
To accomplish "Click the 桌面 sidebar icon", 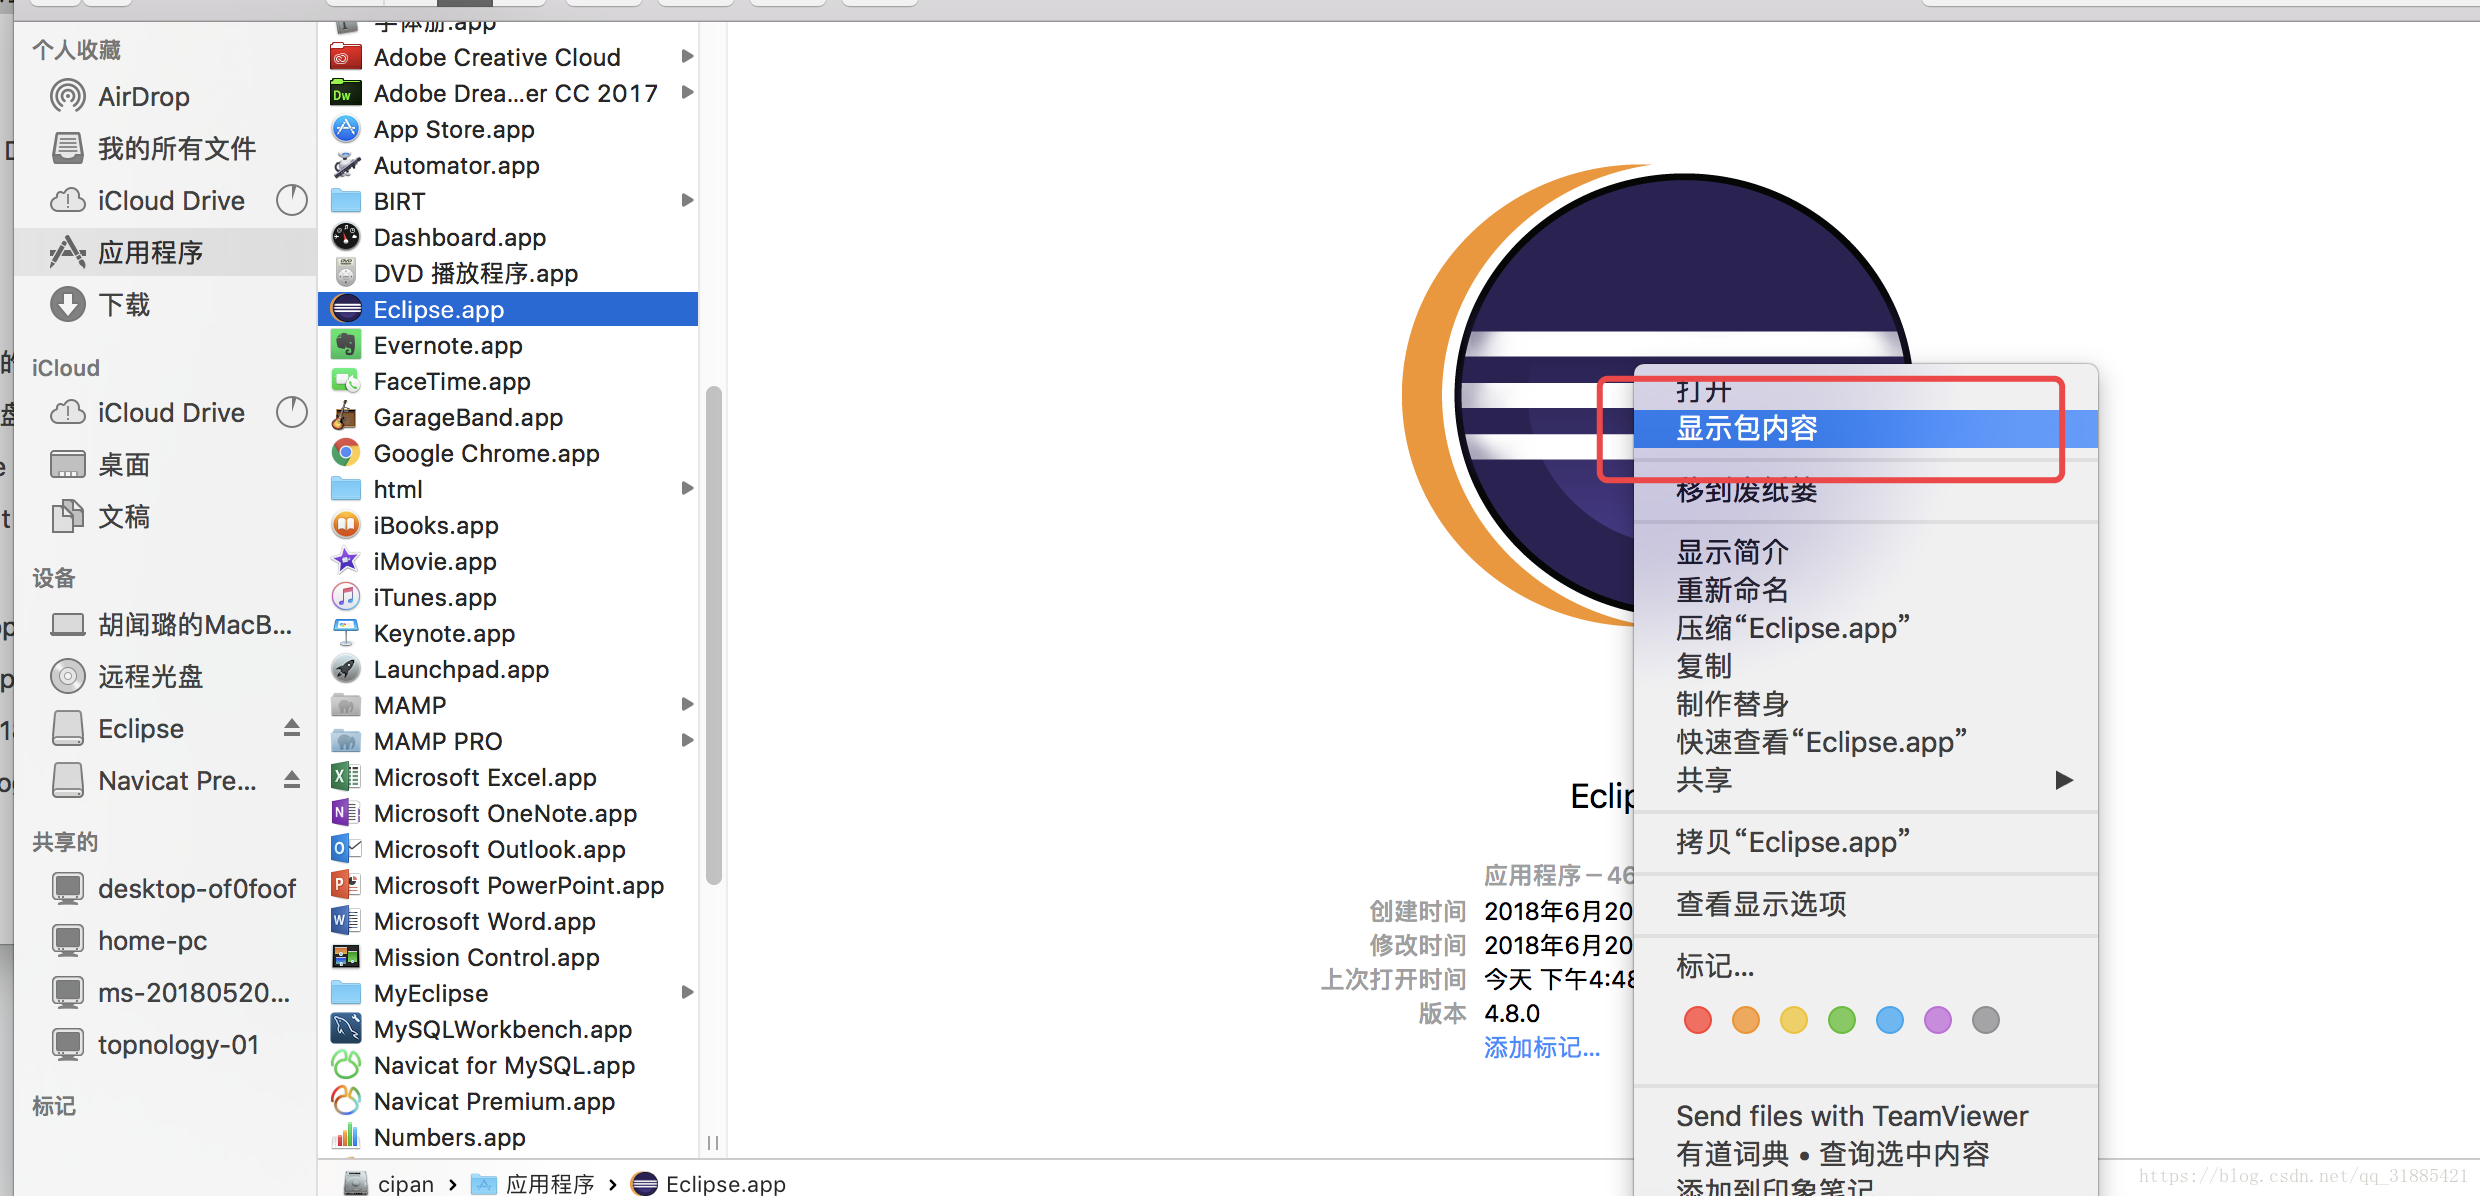I will (x=68, y=465).
